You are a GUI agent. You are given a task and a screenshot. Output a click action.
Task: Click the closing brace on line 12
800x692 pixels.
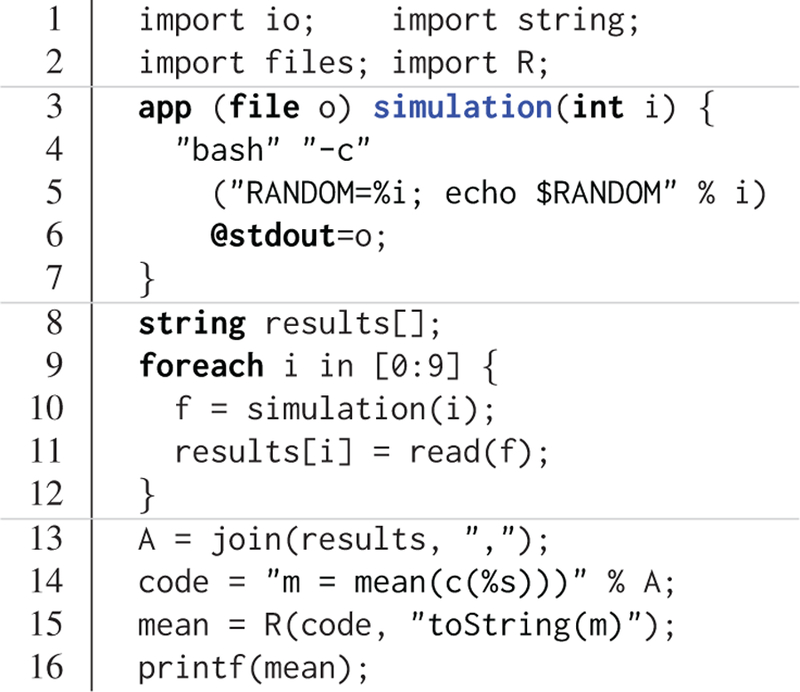148,494
